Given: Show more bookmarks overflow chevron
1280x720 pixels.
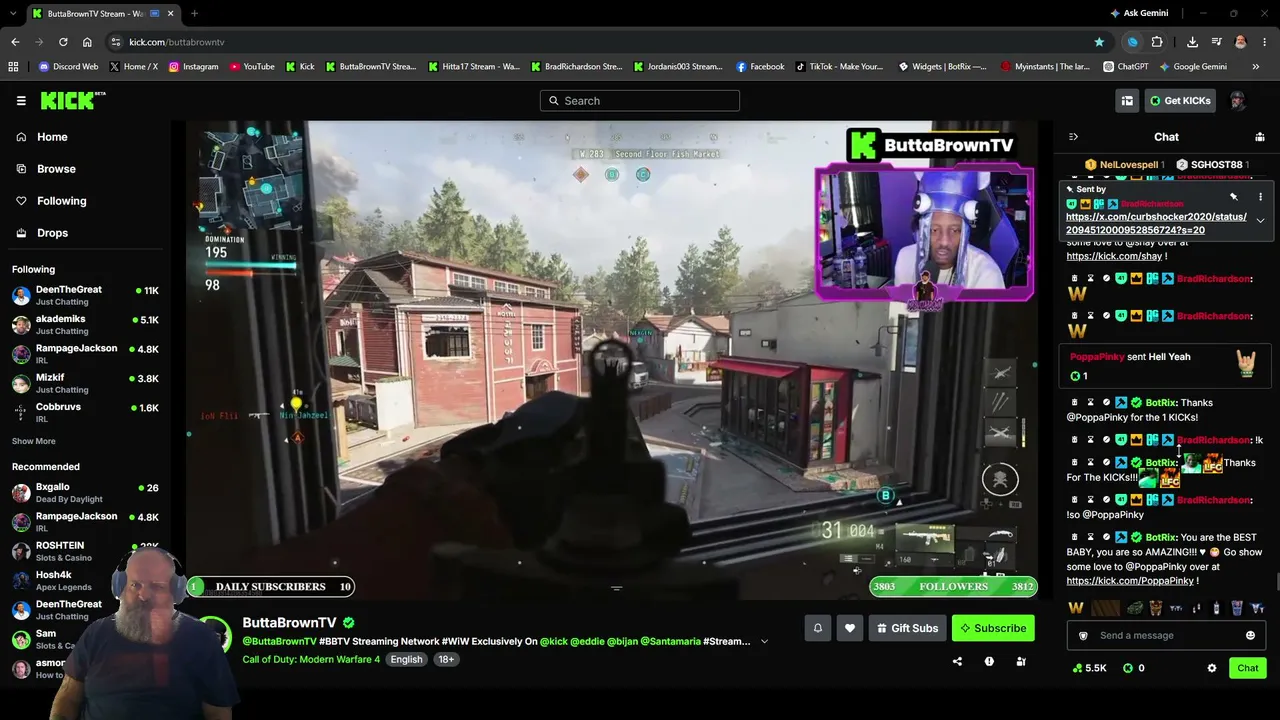Looking at the screenshot, I should 1257,67.
